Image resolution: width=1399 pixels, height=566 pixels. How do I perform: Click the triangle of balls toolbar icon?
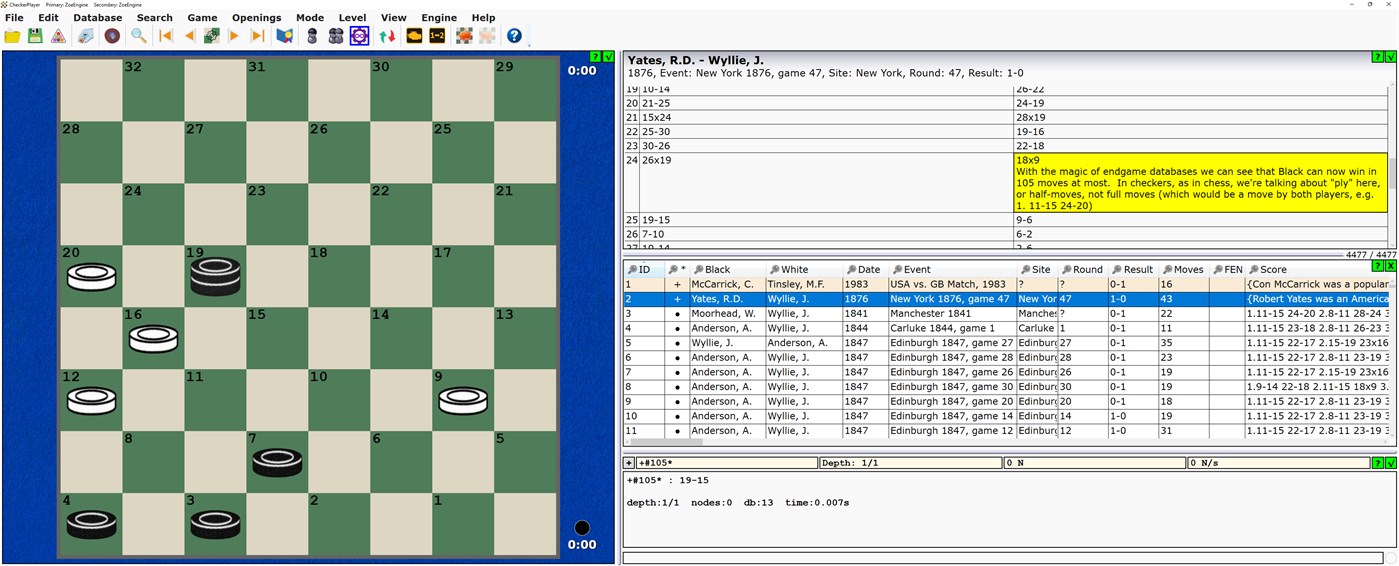coord(58,36)
